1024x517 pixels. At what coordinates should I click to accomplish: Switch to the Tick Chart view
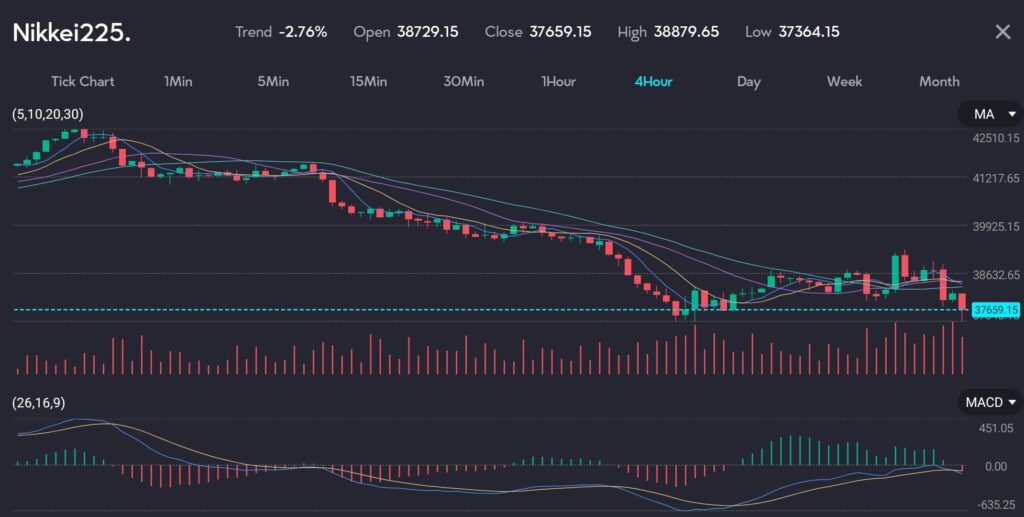(82, 81)
